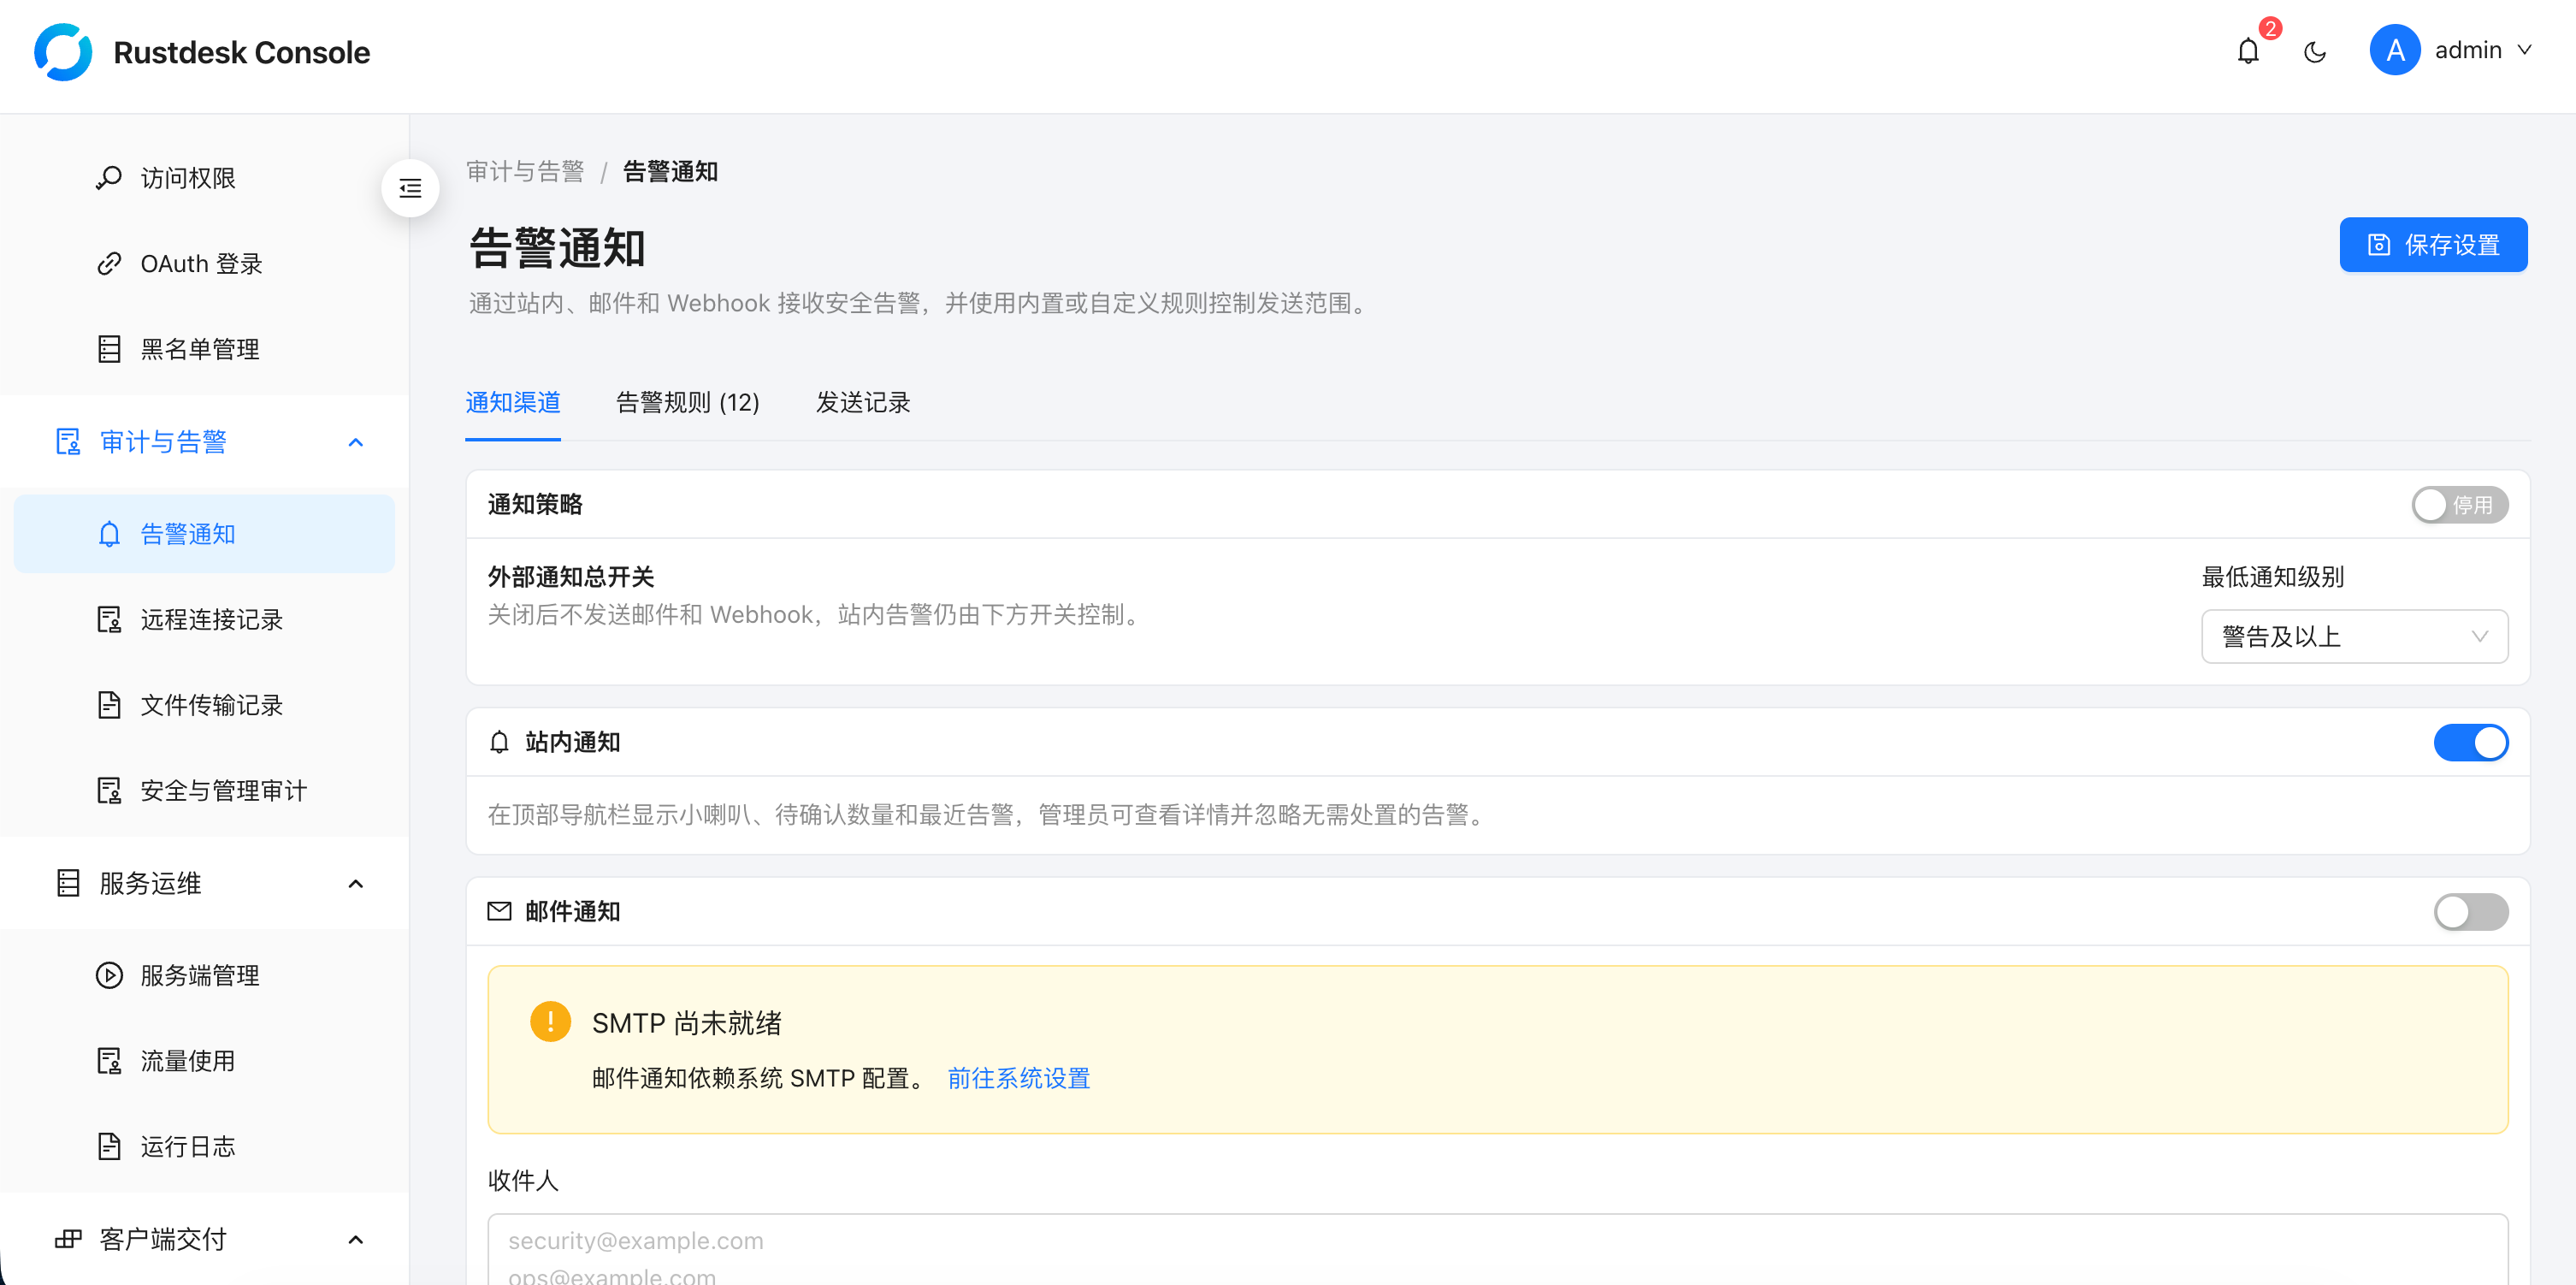Click the bell icon in 站内通知 header
This screenshot has height=1285, width=2576.
pyautogui.click(x=499, y=742)
